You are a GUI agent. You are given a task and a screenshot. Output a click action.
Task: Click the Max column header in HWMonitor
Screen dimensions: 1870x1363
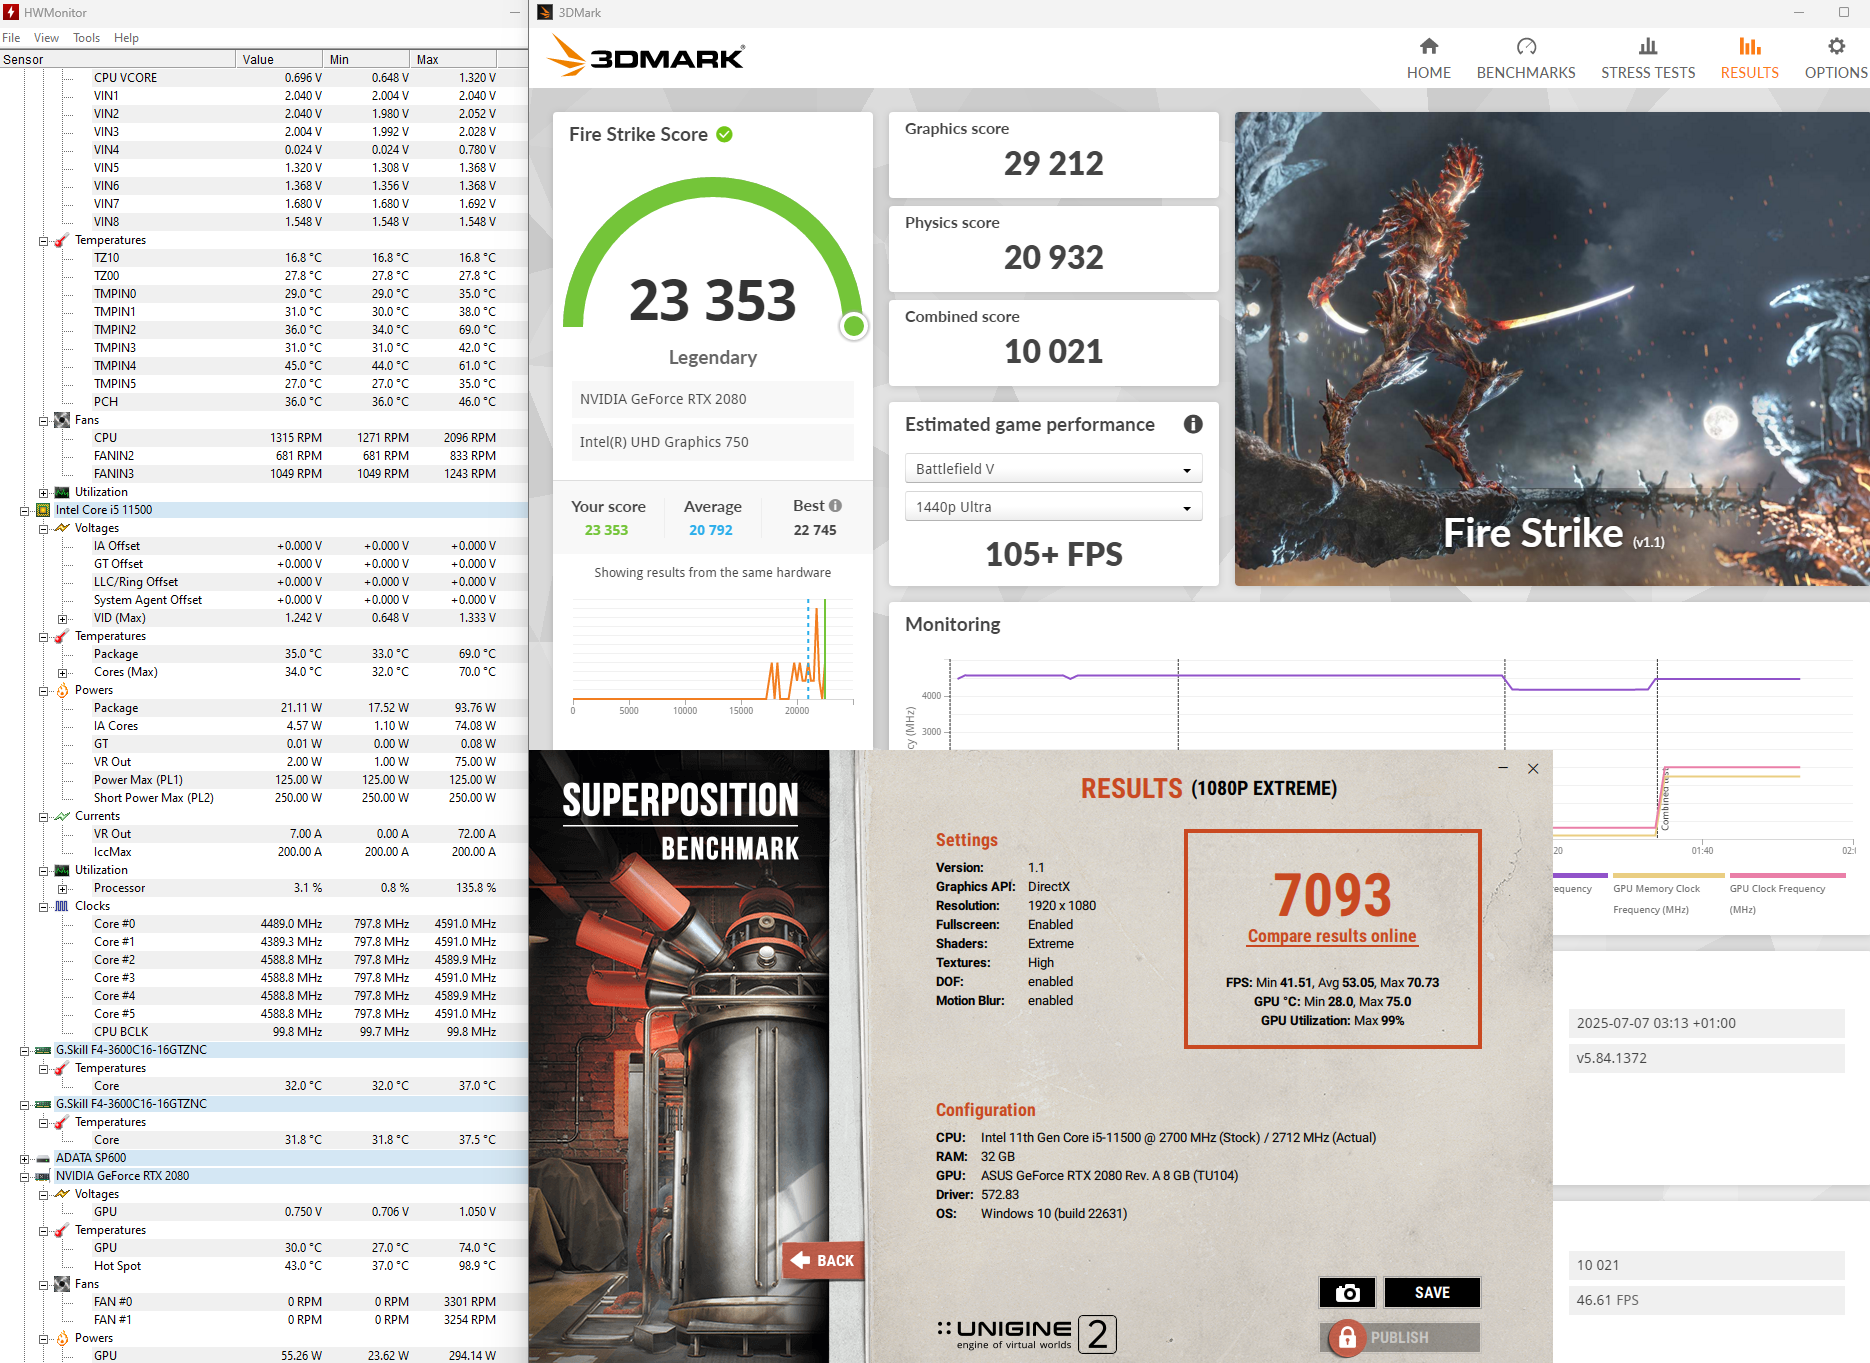(454, 59)
